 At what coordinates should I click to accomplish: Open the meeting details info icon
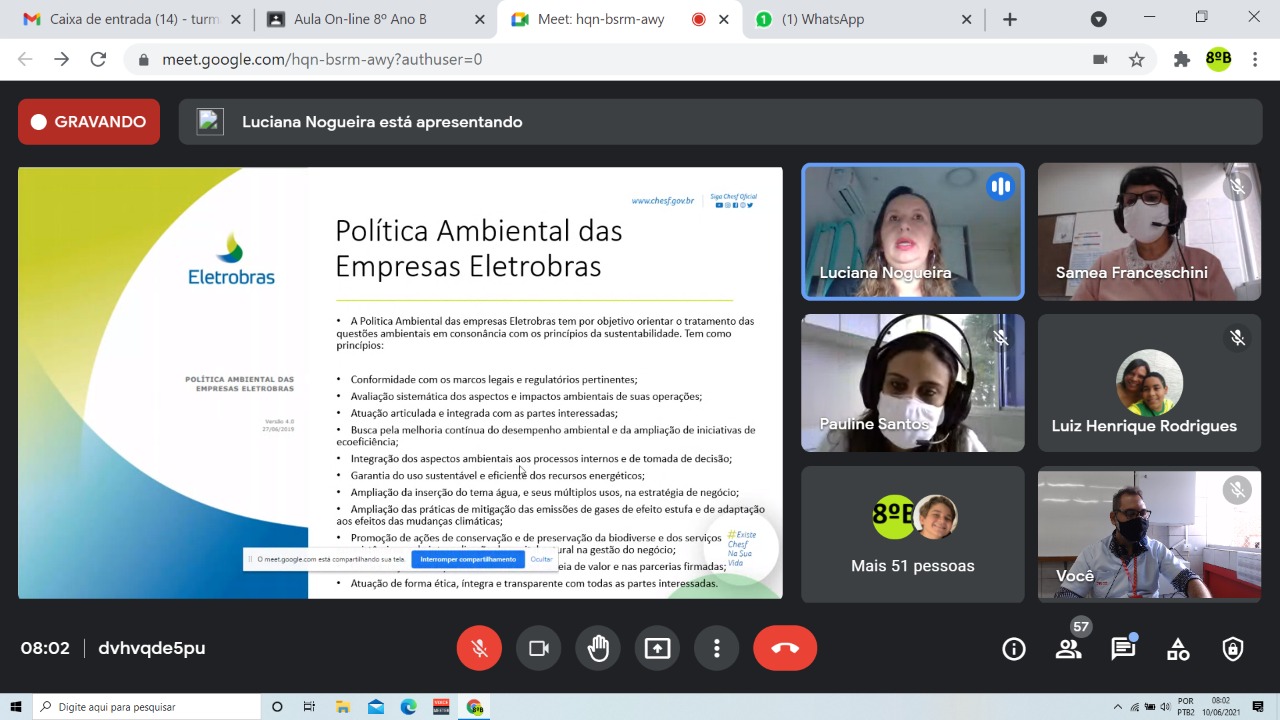pyautogui.click(x=1014, y=649)
